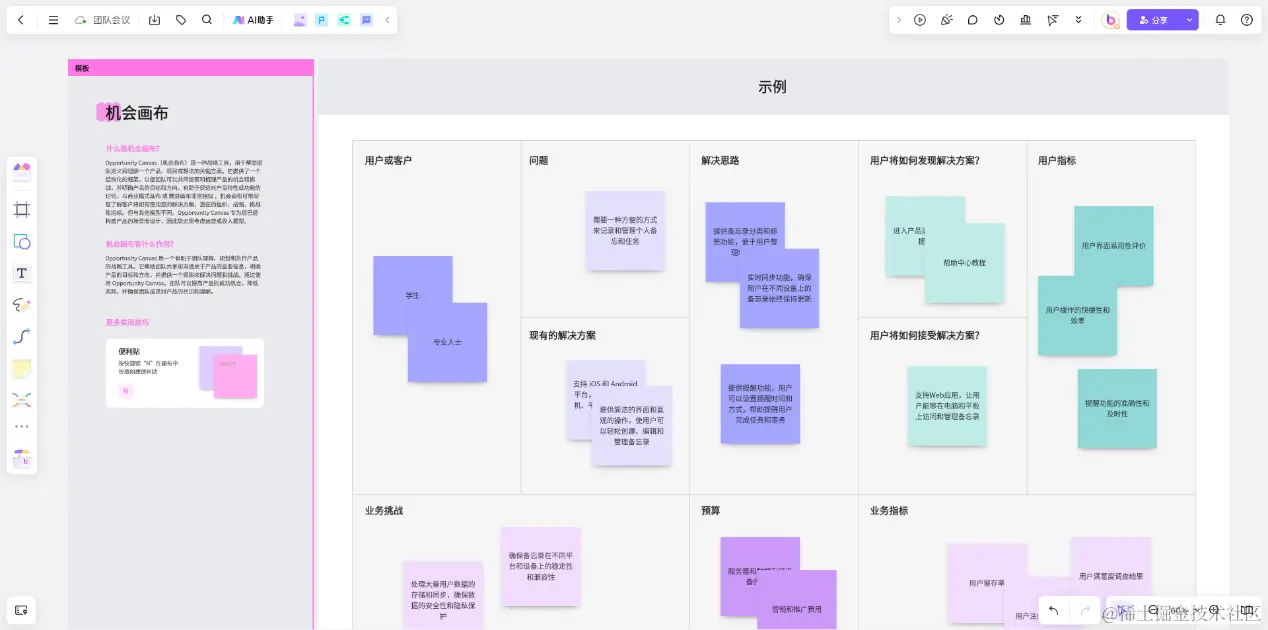Select the 学生 sticky note
The image size is (1268, 630).
point(413,295)
